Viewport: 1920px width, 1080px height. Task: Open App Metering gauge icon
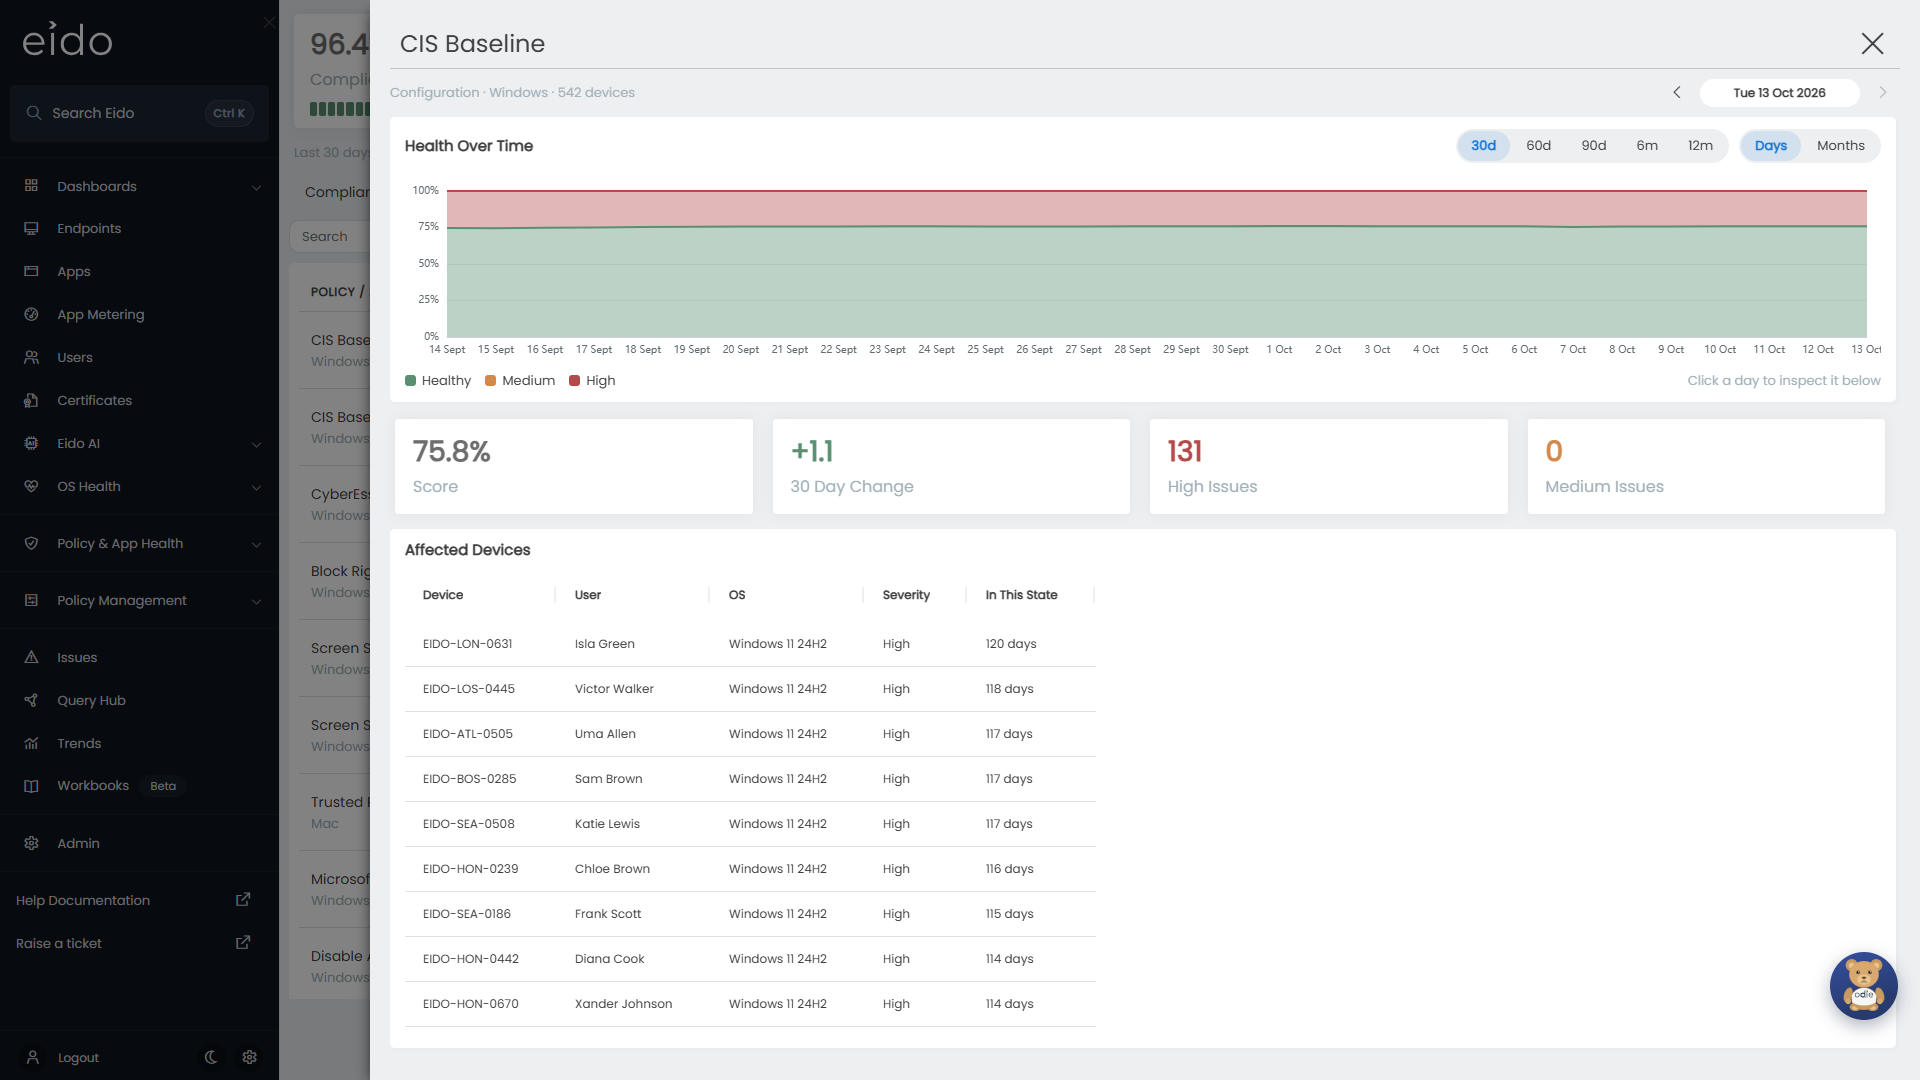(31, 315)
